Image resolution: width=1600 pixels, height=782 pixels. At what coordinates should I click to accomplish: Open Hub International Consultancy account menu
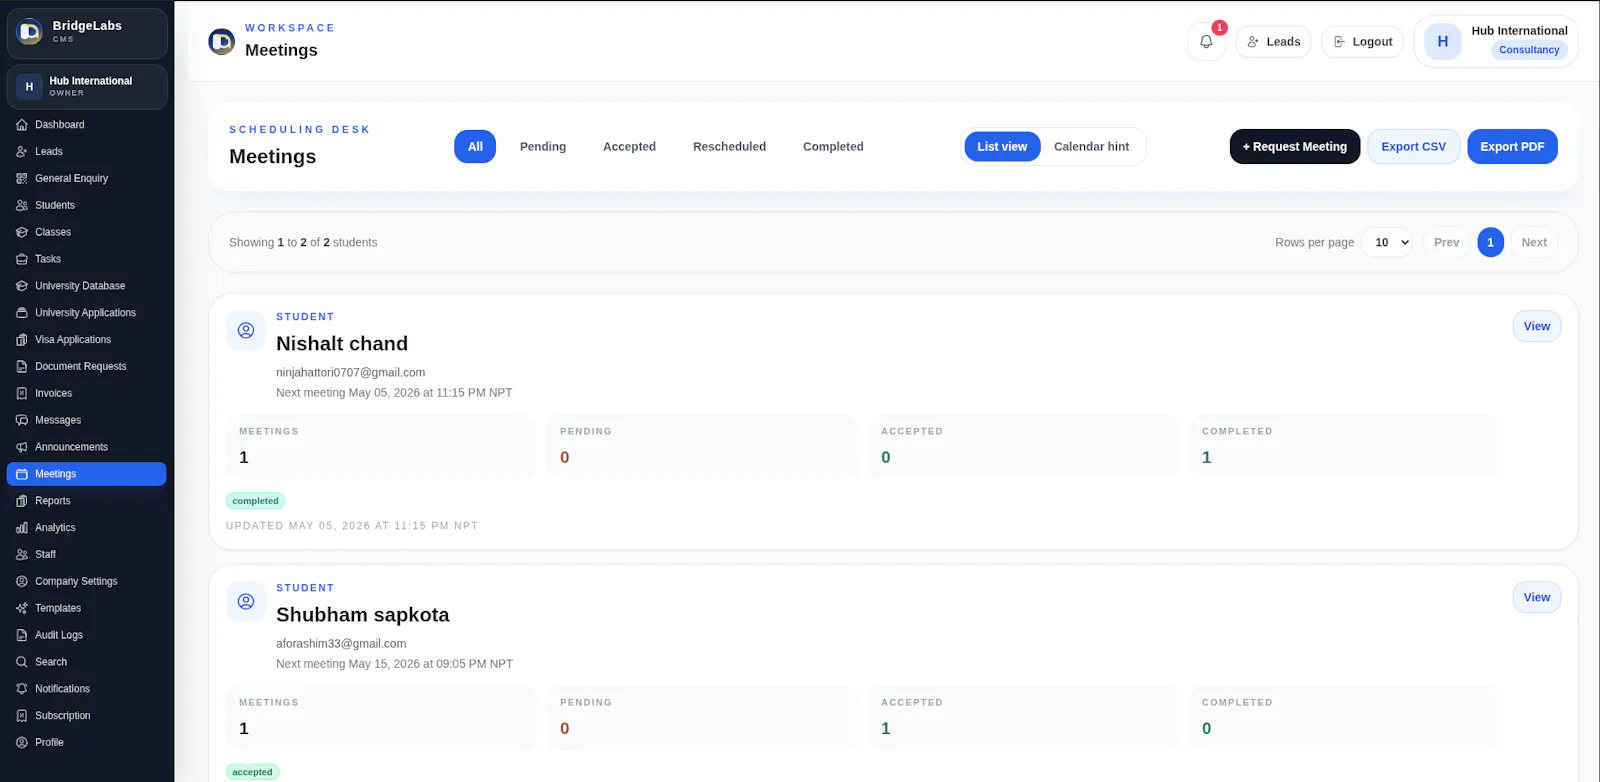[1496, 42]
